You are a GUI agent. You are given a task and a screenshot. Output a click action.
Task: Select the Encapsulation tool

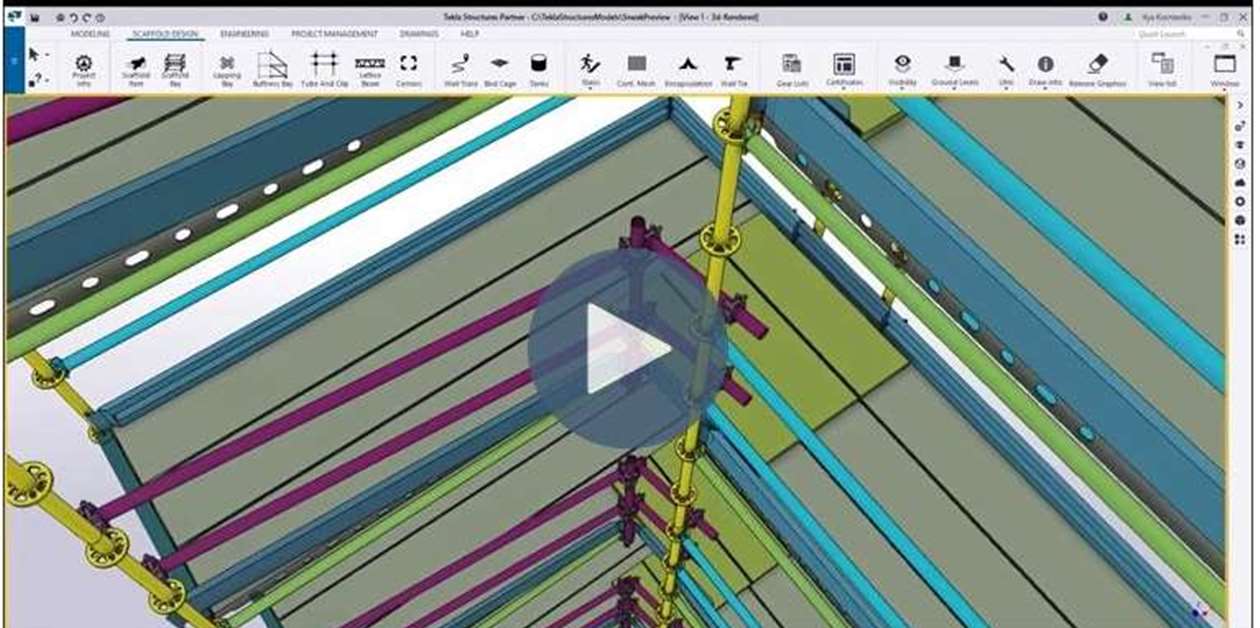(687, 70)
